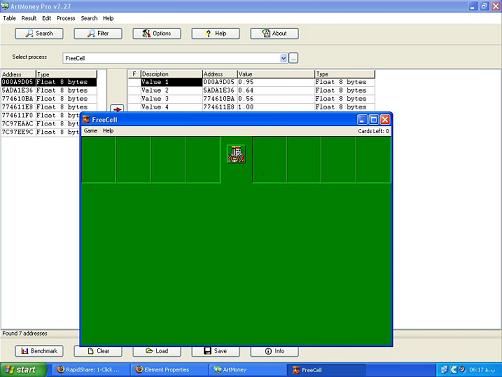
Task: Expand the Select process dropdown
Action: coord(283,58)
